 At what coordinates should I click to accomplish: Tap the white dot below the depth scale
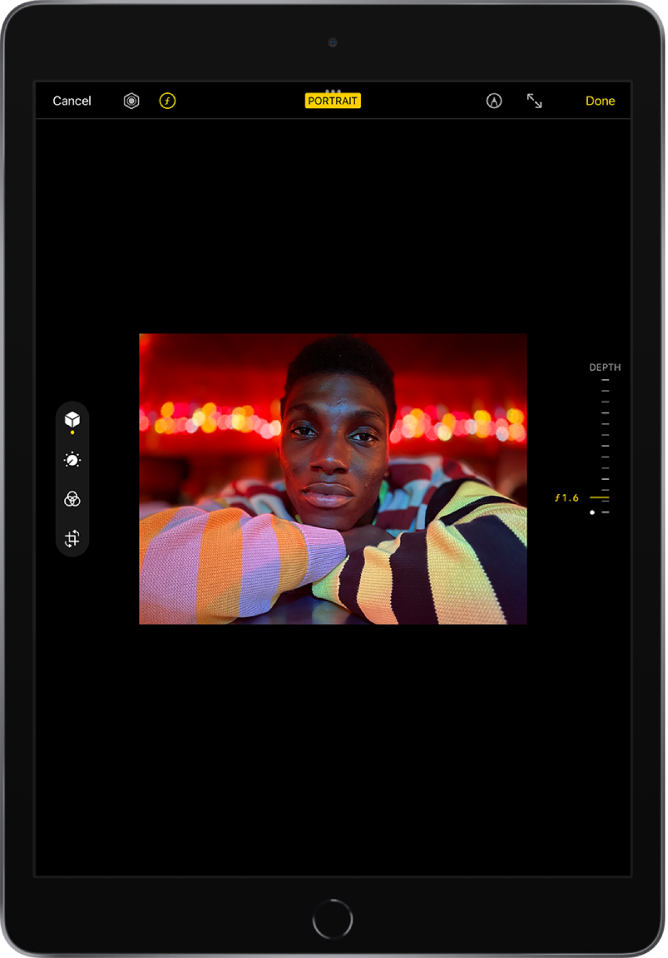592,512
